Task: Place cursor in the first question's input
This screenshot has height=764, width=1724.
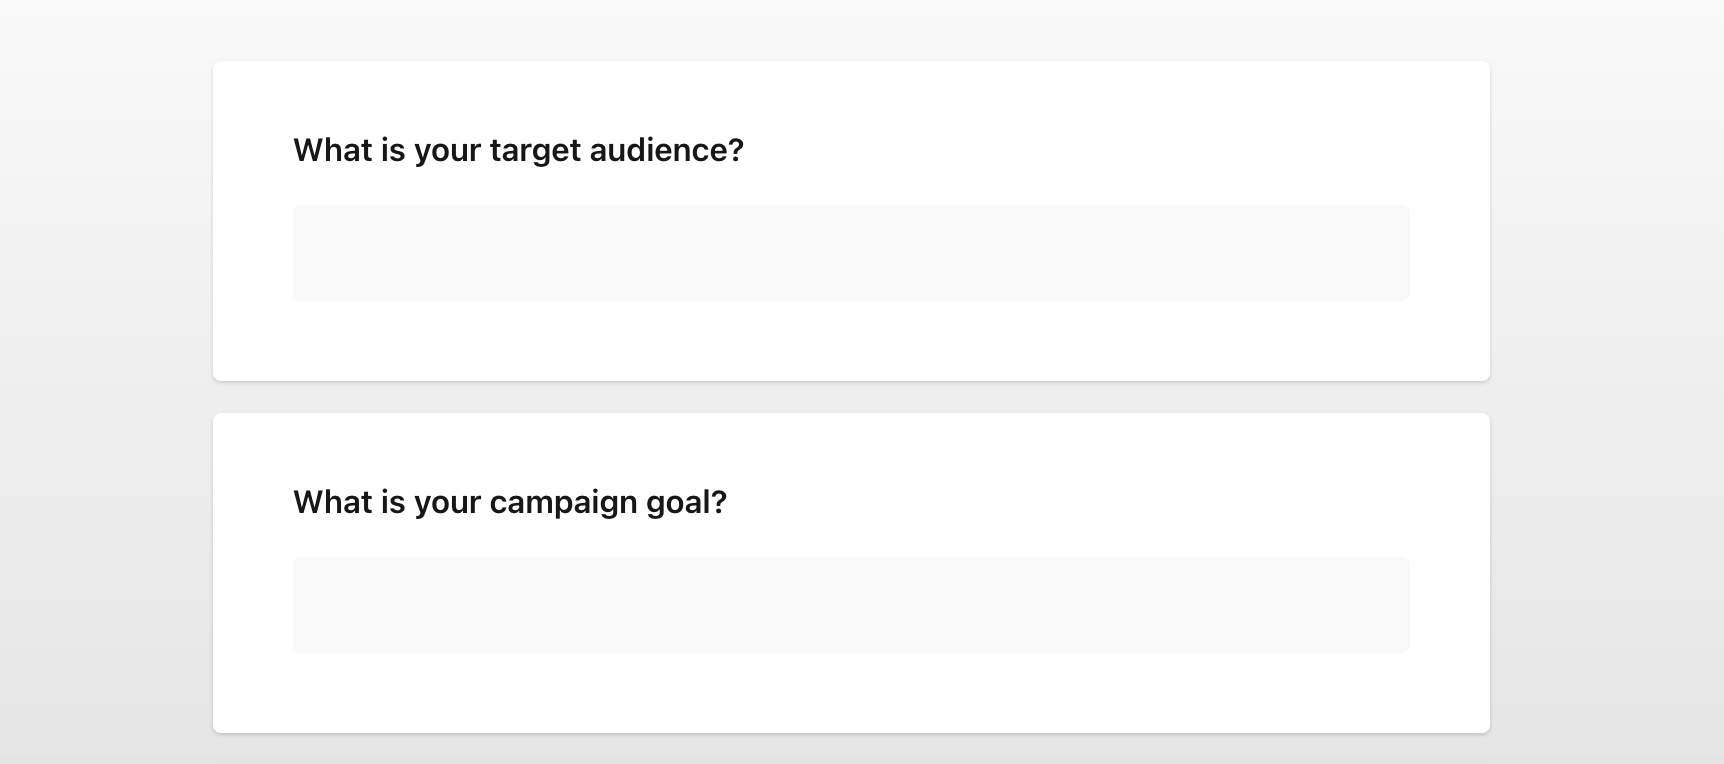Action: tap(851, 253)
